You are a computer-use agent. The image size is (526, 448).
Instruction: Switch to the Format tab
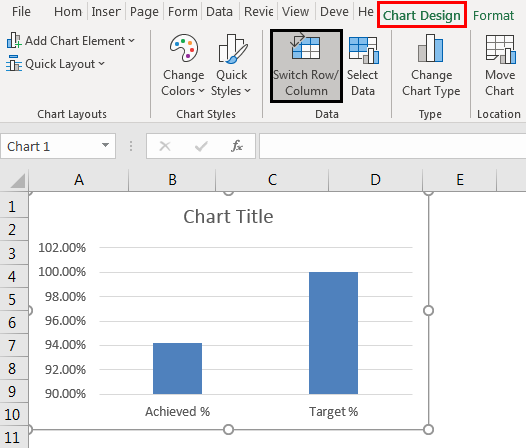pos(493,15)
